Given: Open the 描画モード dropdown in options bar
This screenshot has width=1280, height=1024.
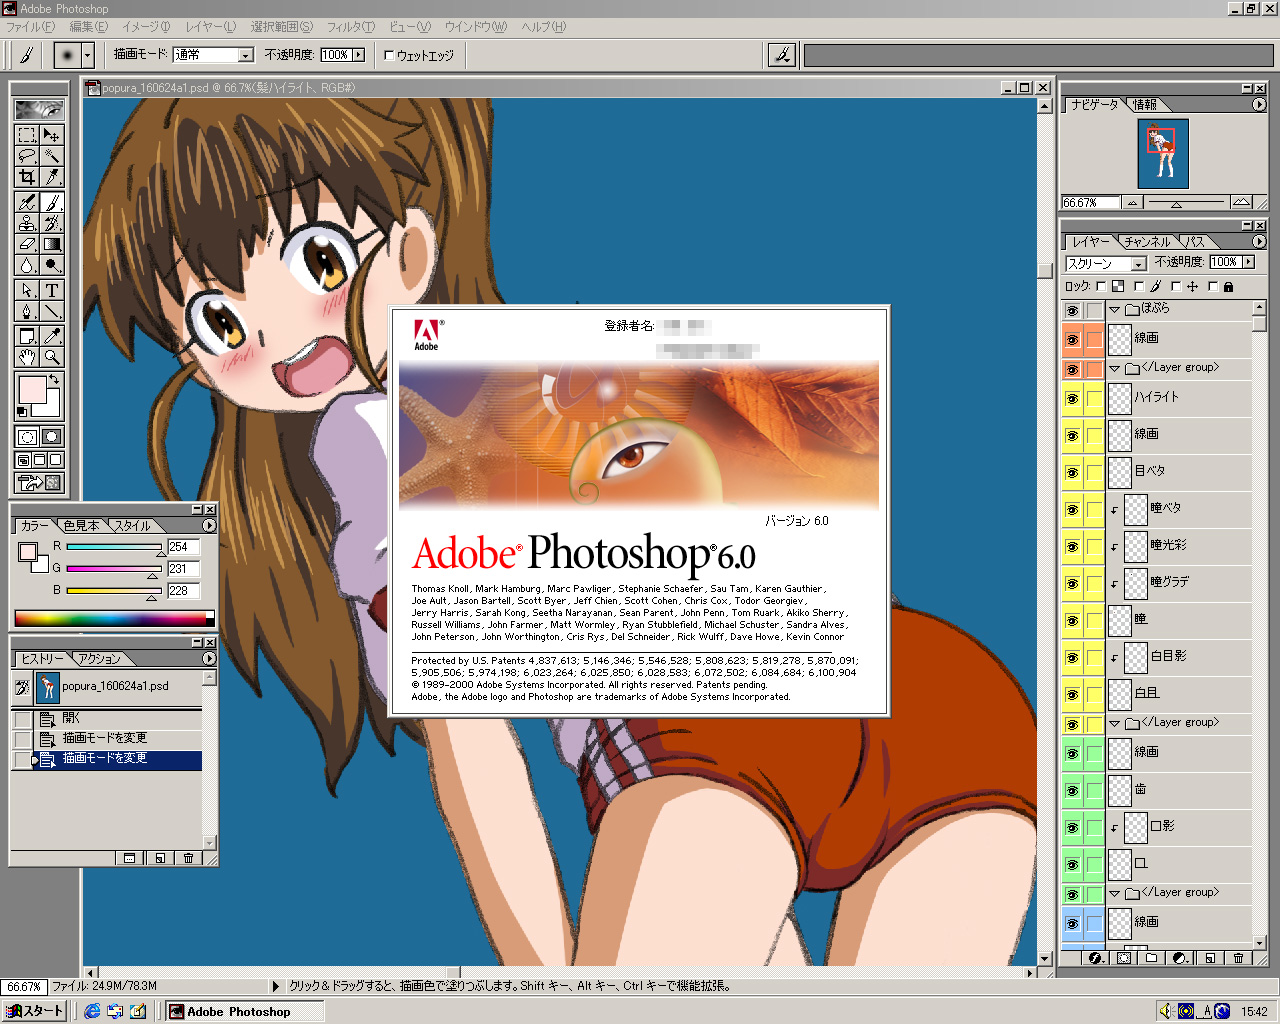Looking at the screenshot, I should point(246,56).
